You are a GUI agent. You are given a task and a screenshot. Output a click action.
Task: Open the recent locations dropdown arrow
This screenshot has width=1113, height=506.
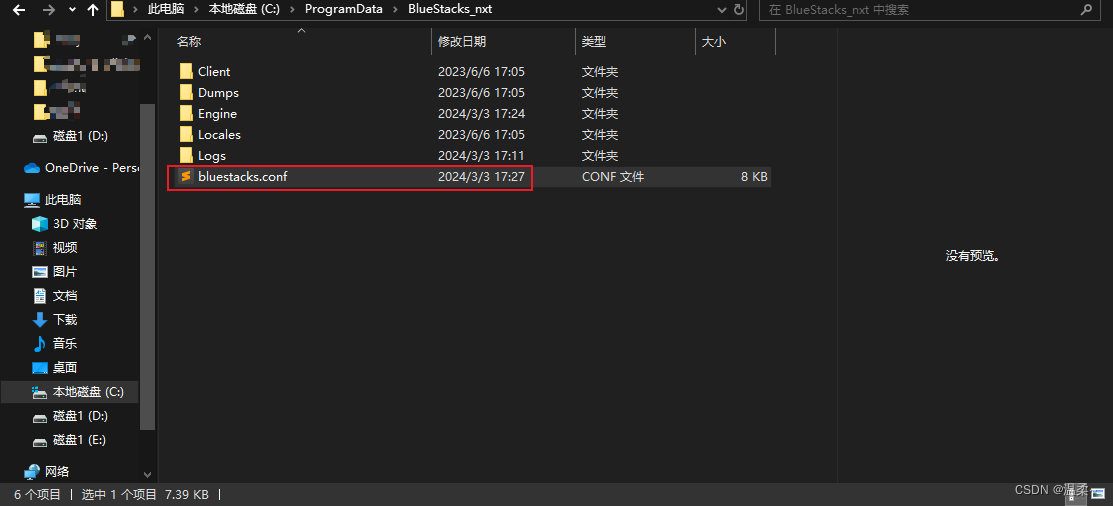(72, 11)
